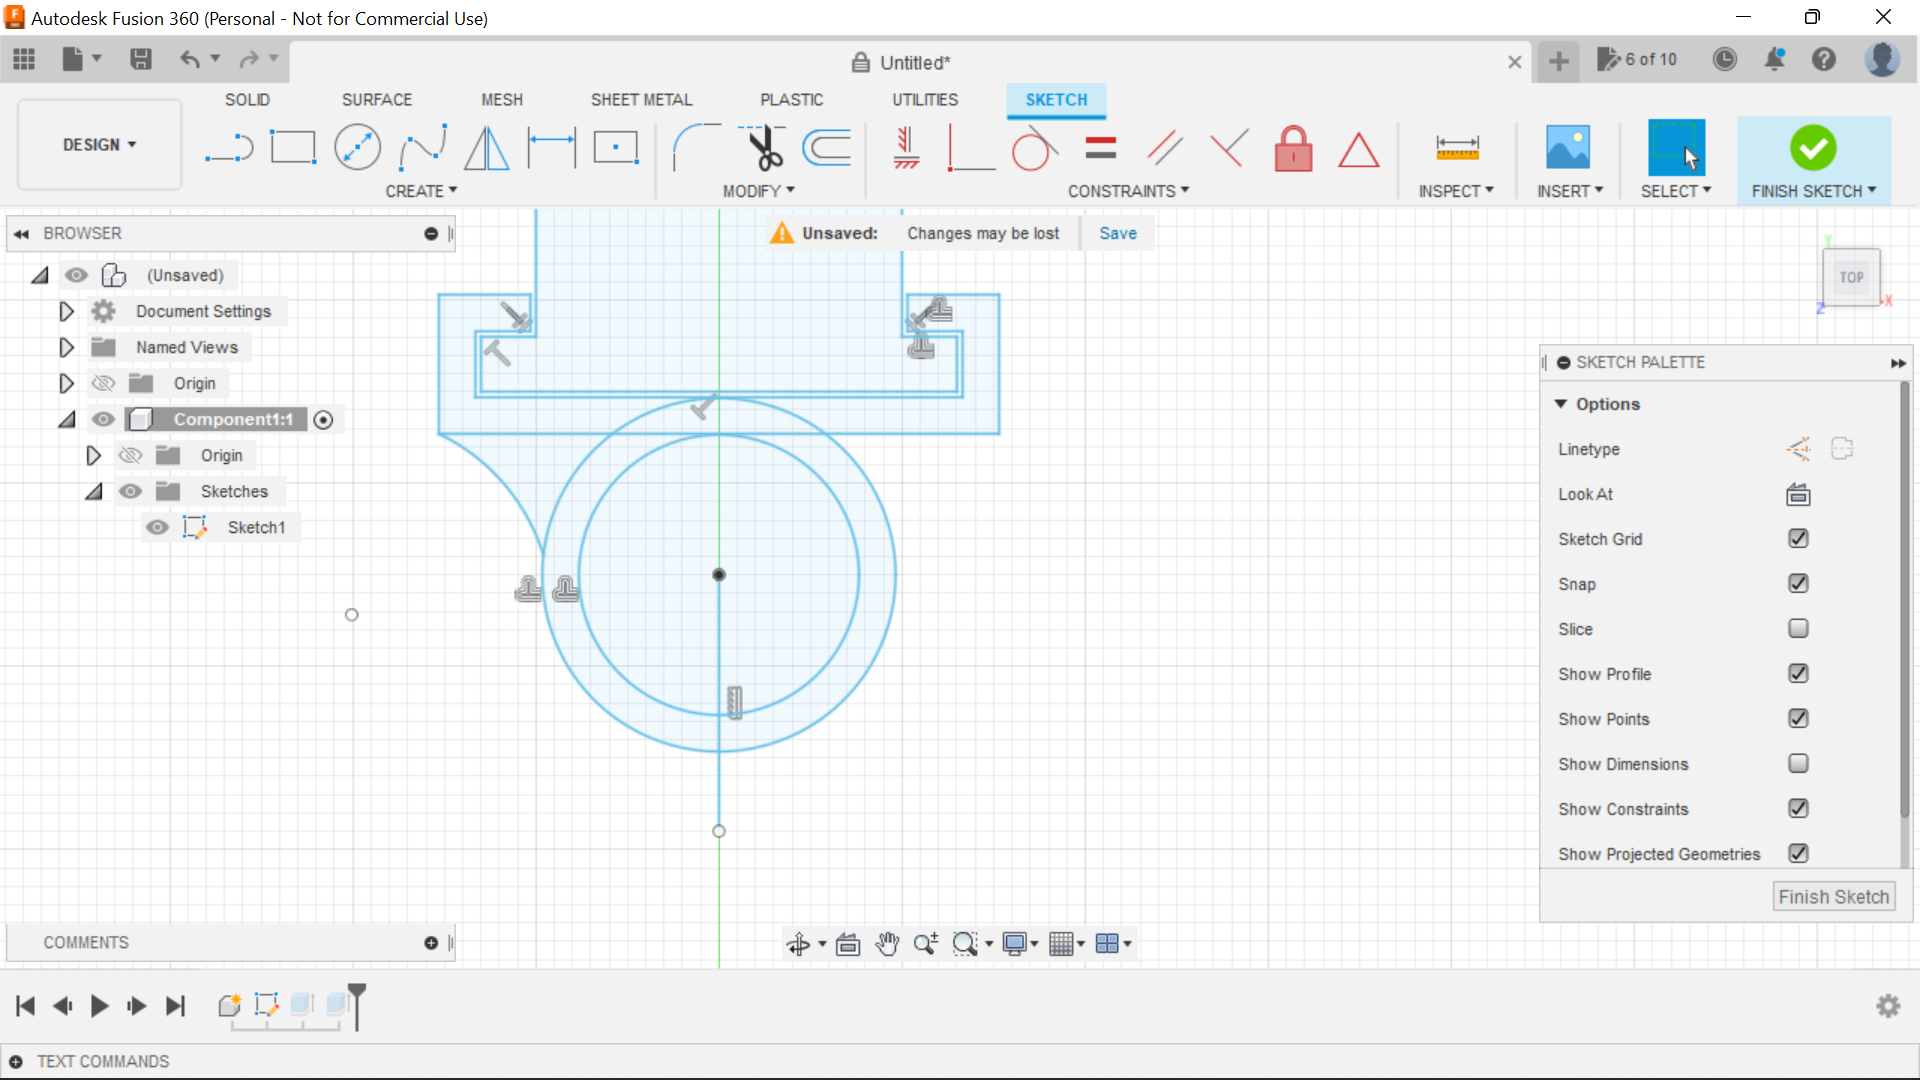Image resolution: width=1920 pixels, height=1080 pixels.
Task: Select the Fit Point Spline tool
Action: click(421, 147)
